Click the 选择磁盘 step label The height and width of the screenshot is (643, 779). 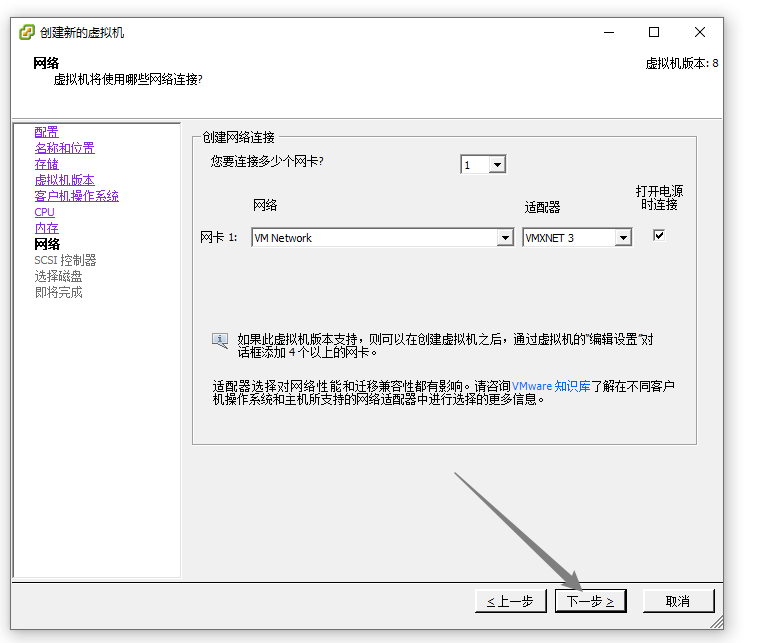click(x=58, y=276)
